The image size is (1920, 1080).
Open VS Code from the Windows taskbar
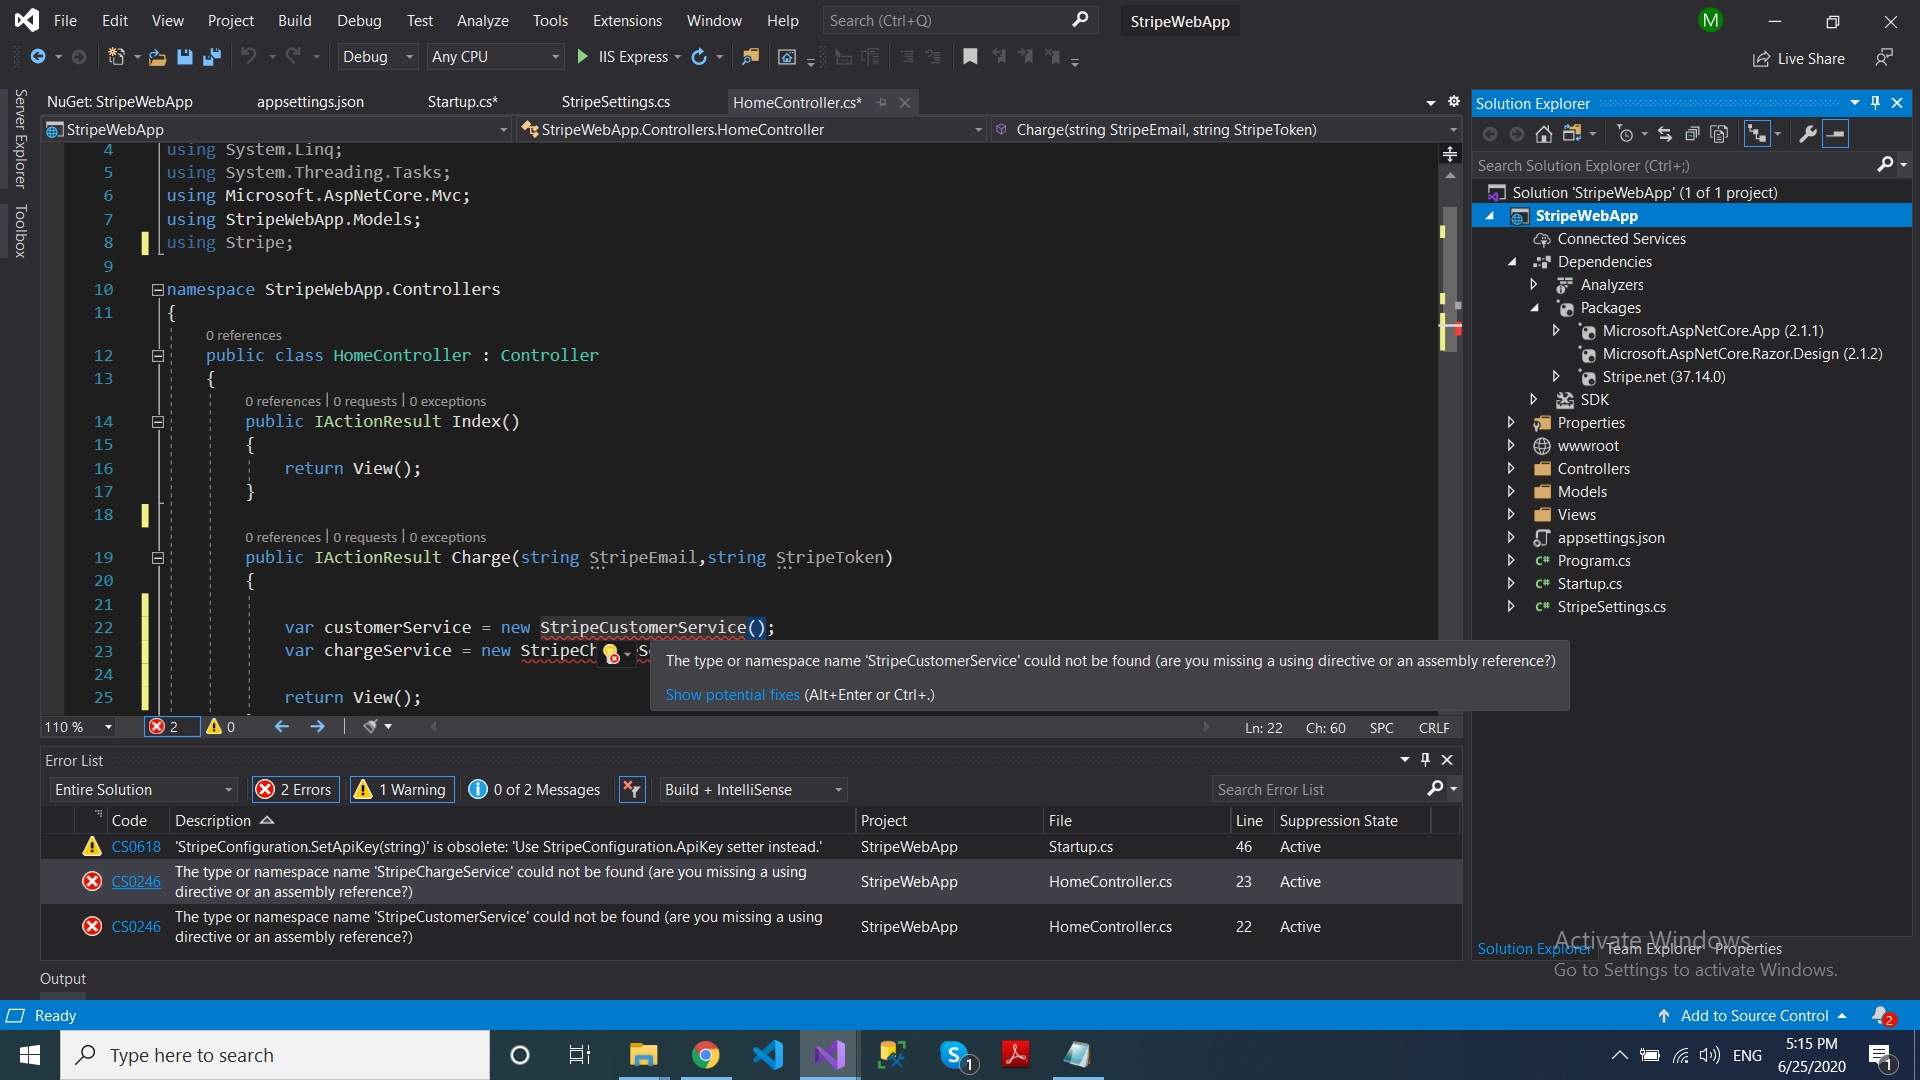coord(767,1055)
